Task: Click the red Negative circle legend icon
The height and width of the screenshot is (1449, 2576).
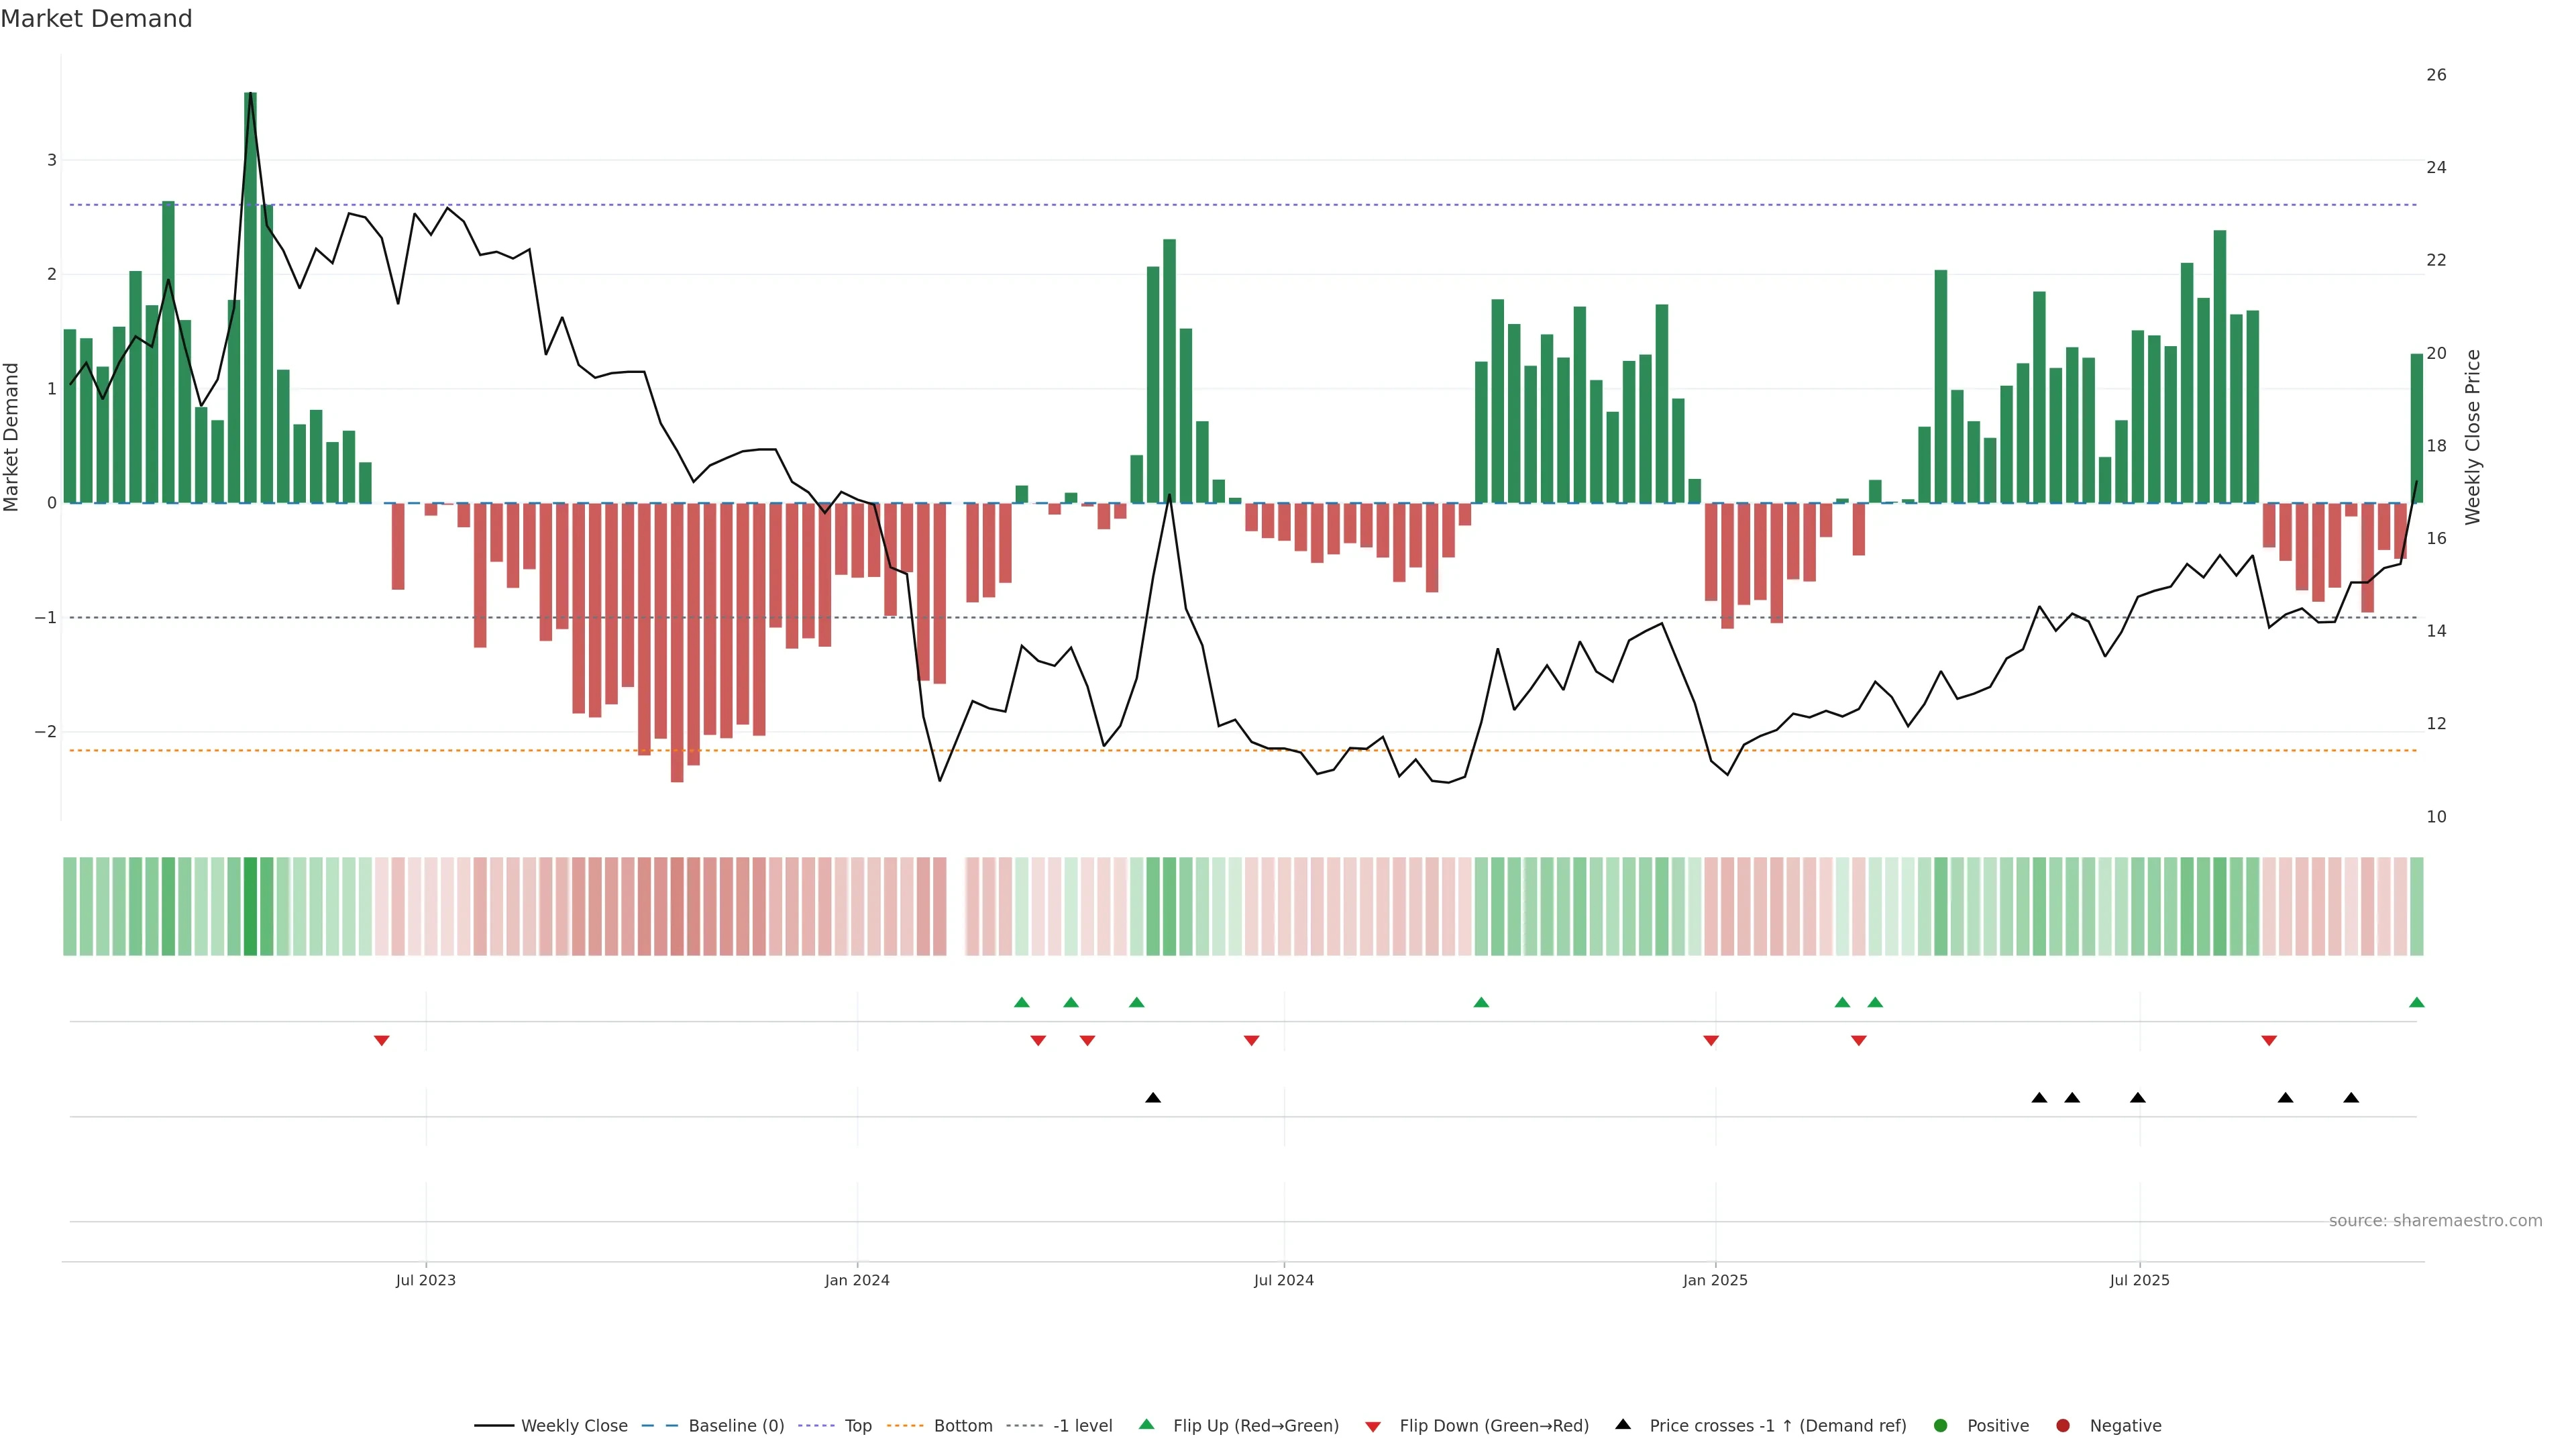Action: click(2063, 1426)
